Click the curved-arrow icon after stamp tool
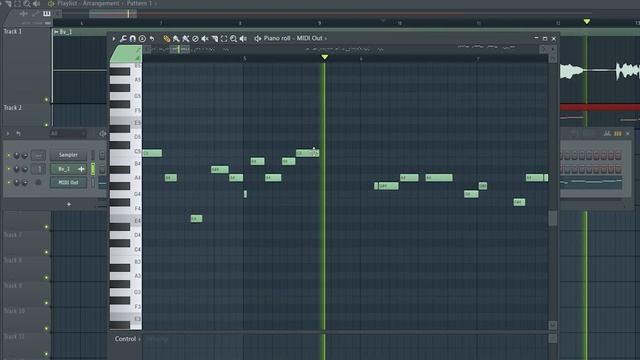 pos(152,39)
